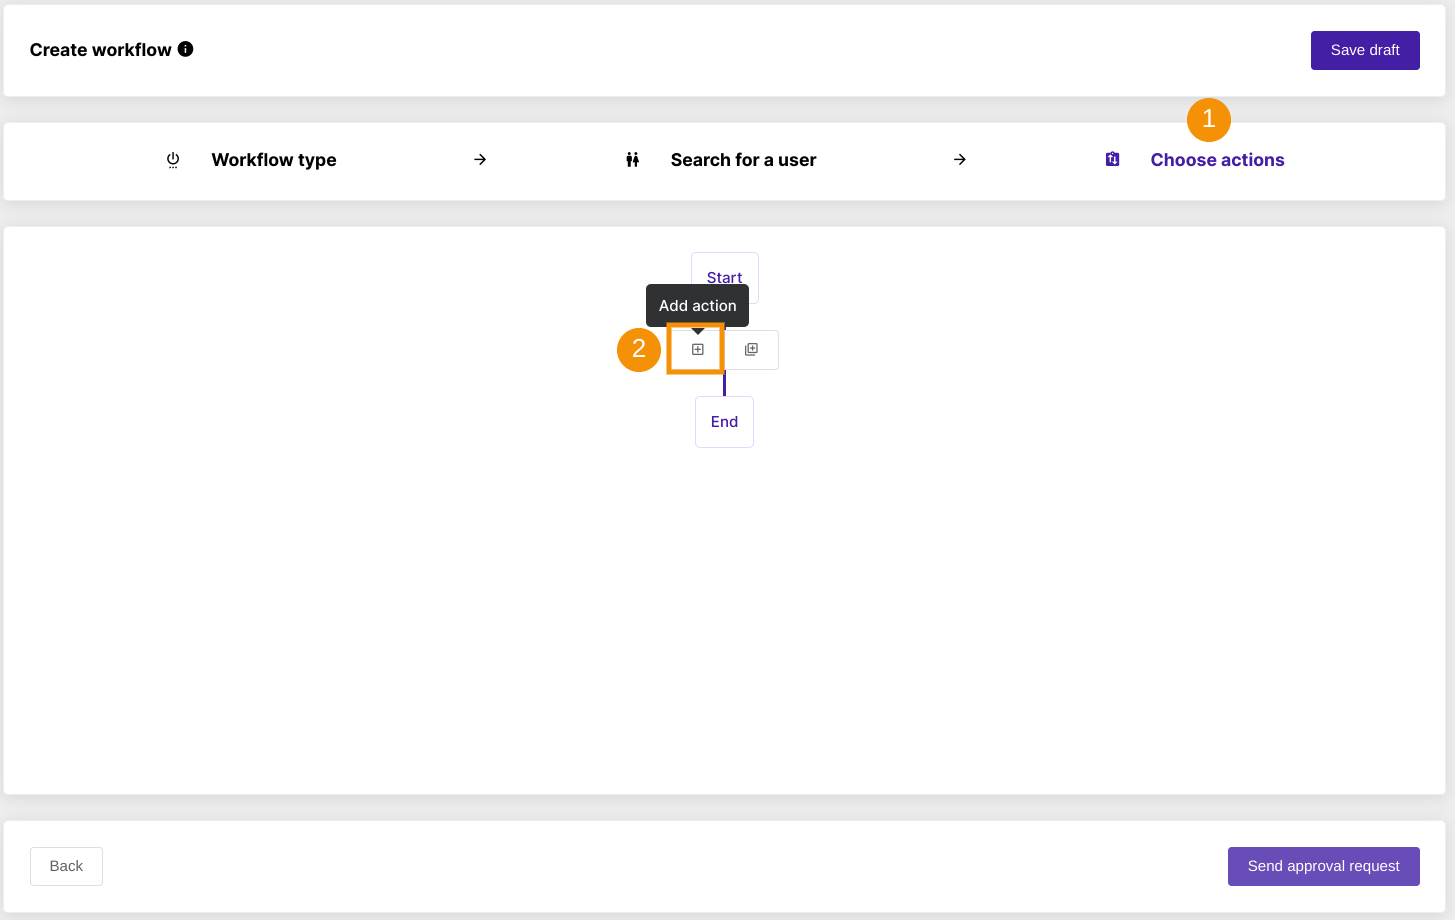Click the people icon for Search for a user
1455x920 pixels.
pos(632,160)
